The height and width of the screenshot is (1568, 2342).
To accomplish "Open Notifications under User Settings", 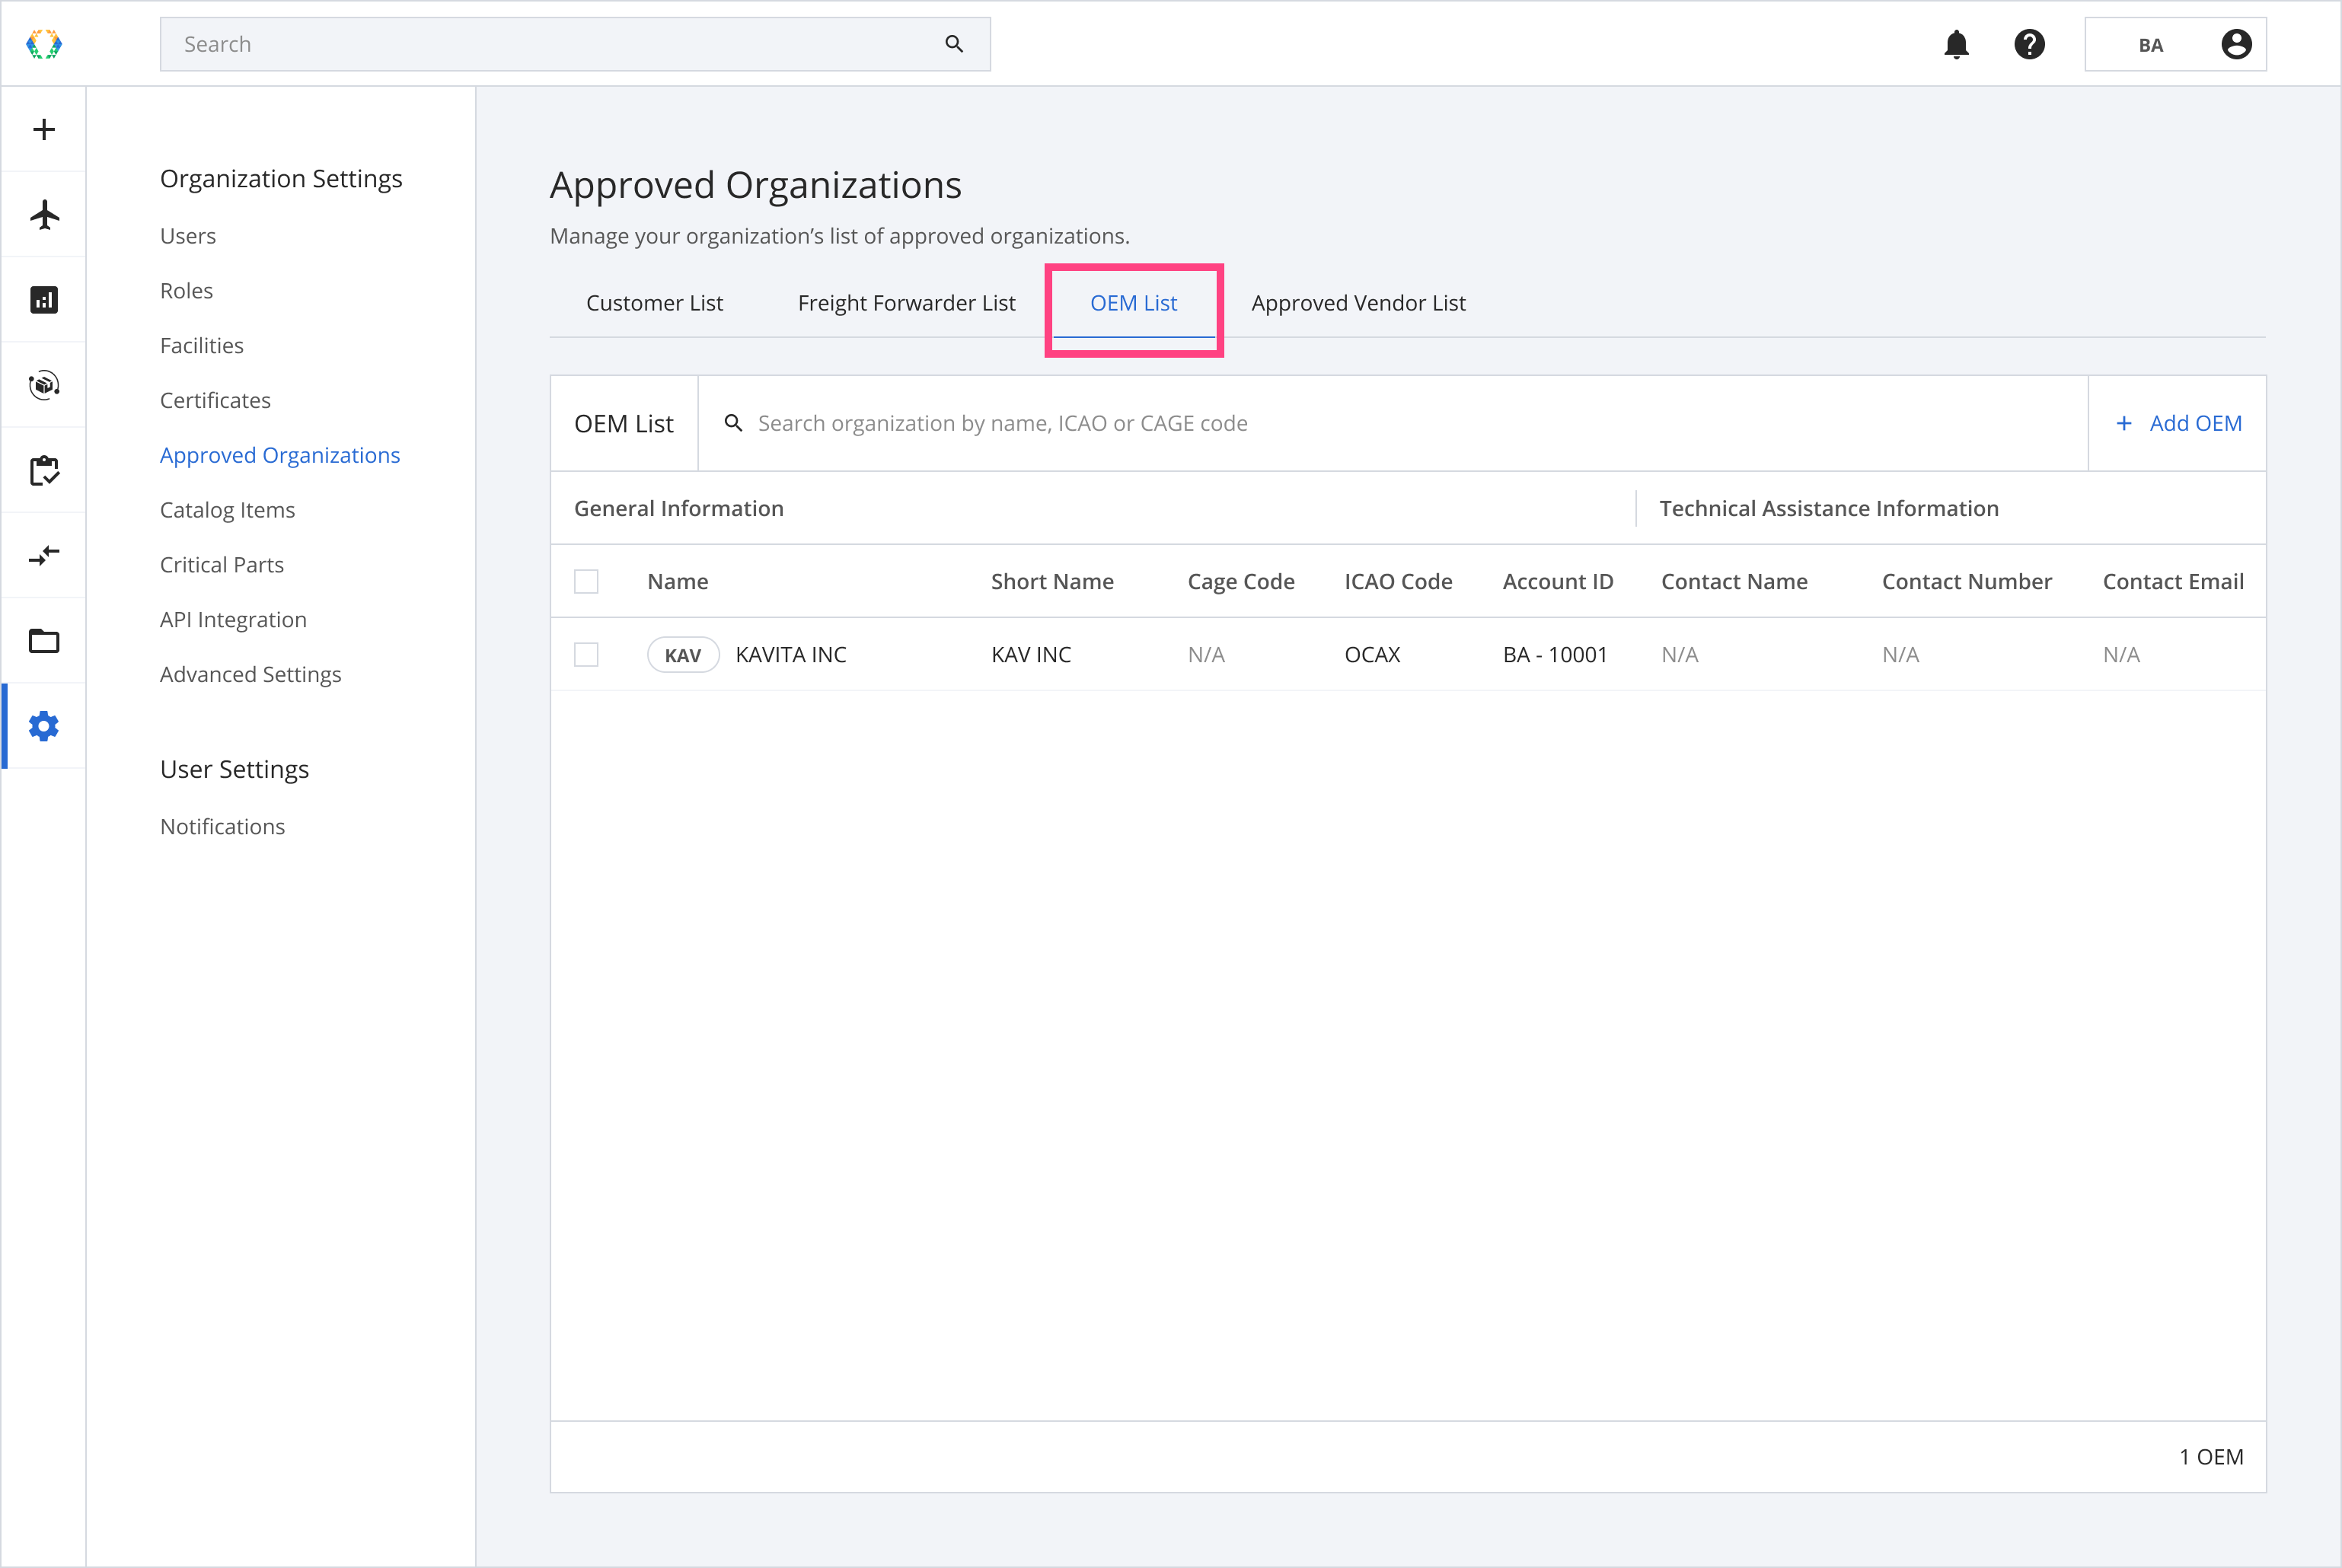I will [223, 827].
